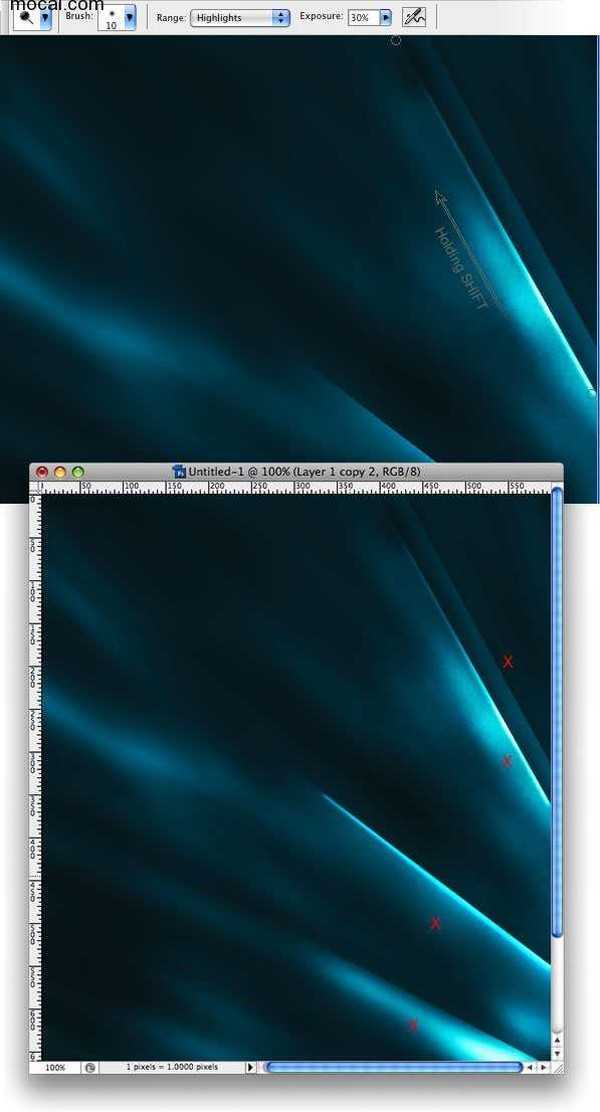Click the Exposure 30% input field
Screen dimensions: 600x1112
click(x=362, y=18)
